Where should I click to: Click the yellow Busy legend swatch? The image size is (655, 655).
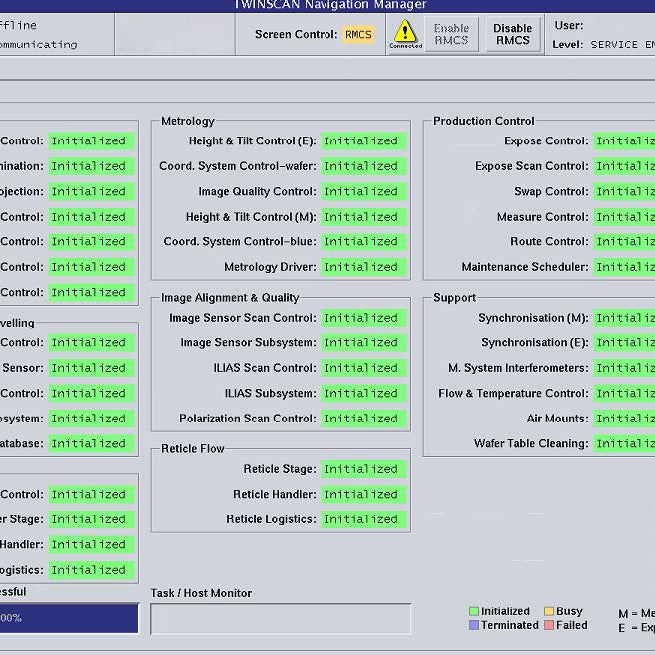(x=548, y=611)
